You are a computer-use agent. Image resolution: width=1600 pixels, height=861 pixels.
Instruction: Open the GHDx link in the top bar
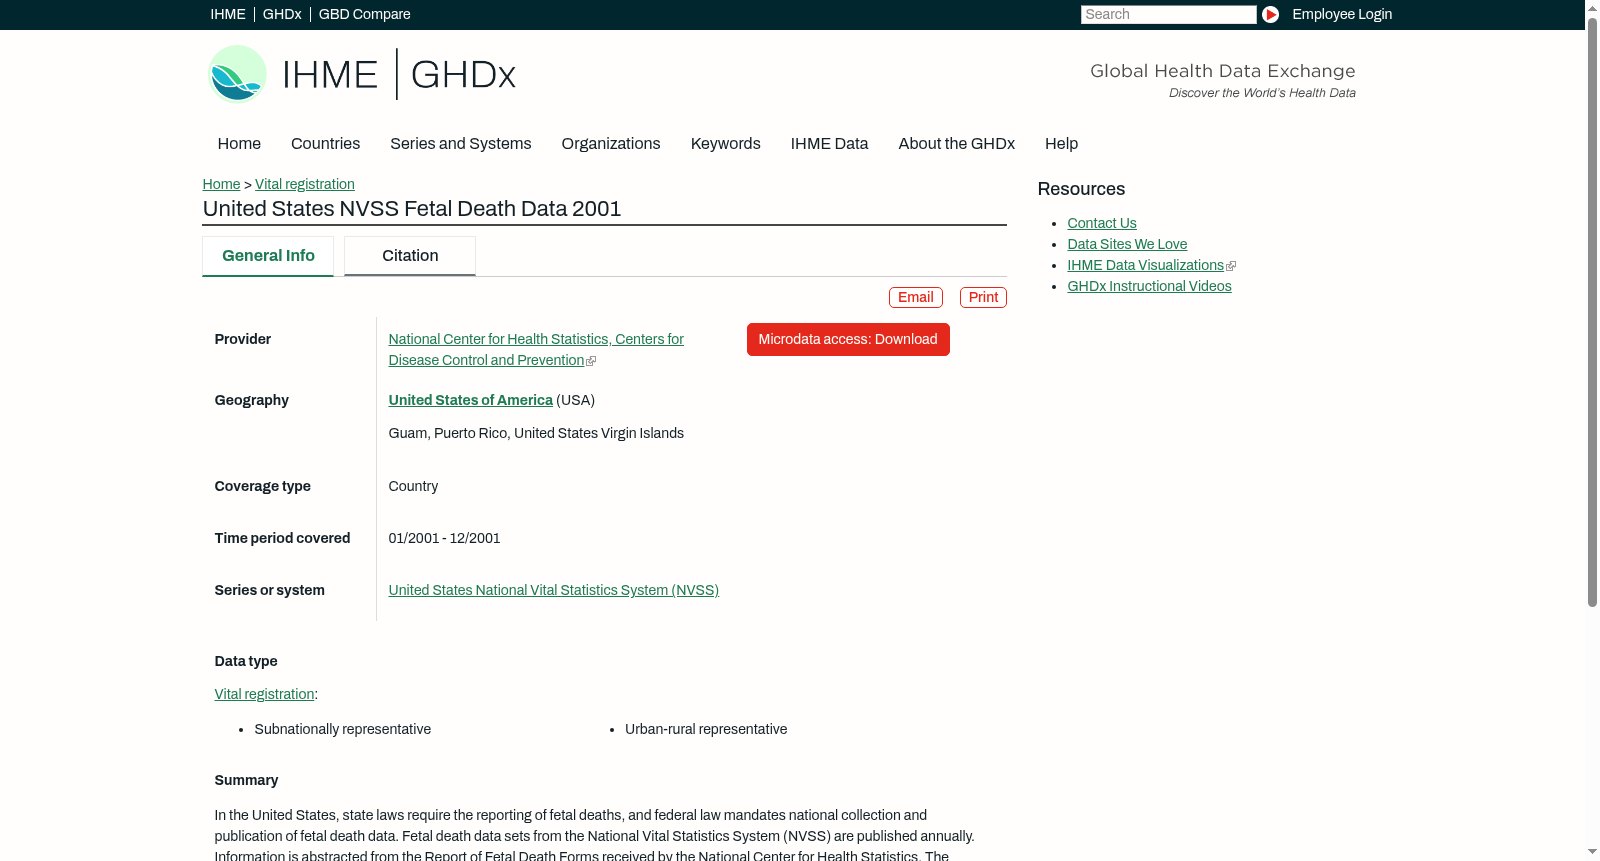(282, 14)
